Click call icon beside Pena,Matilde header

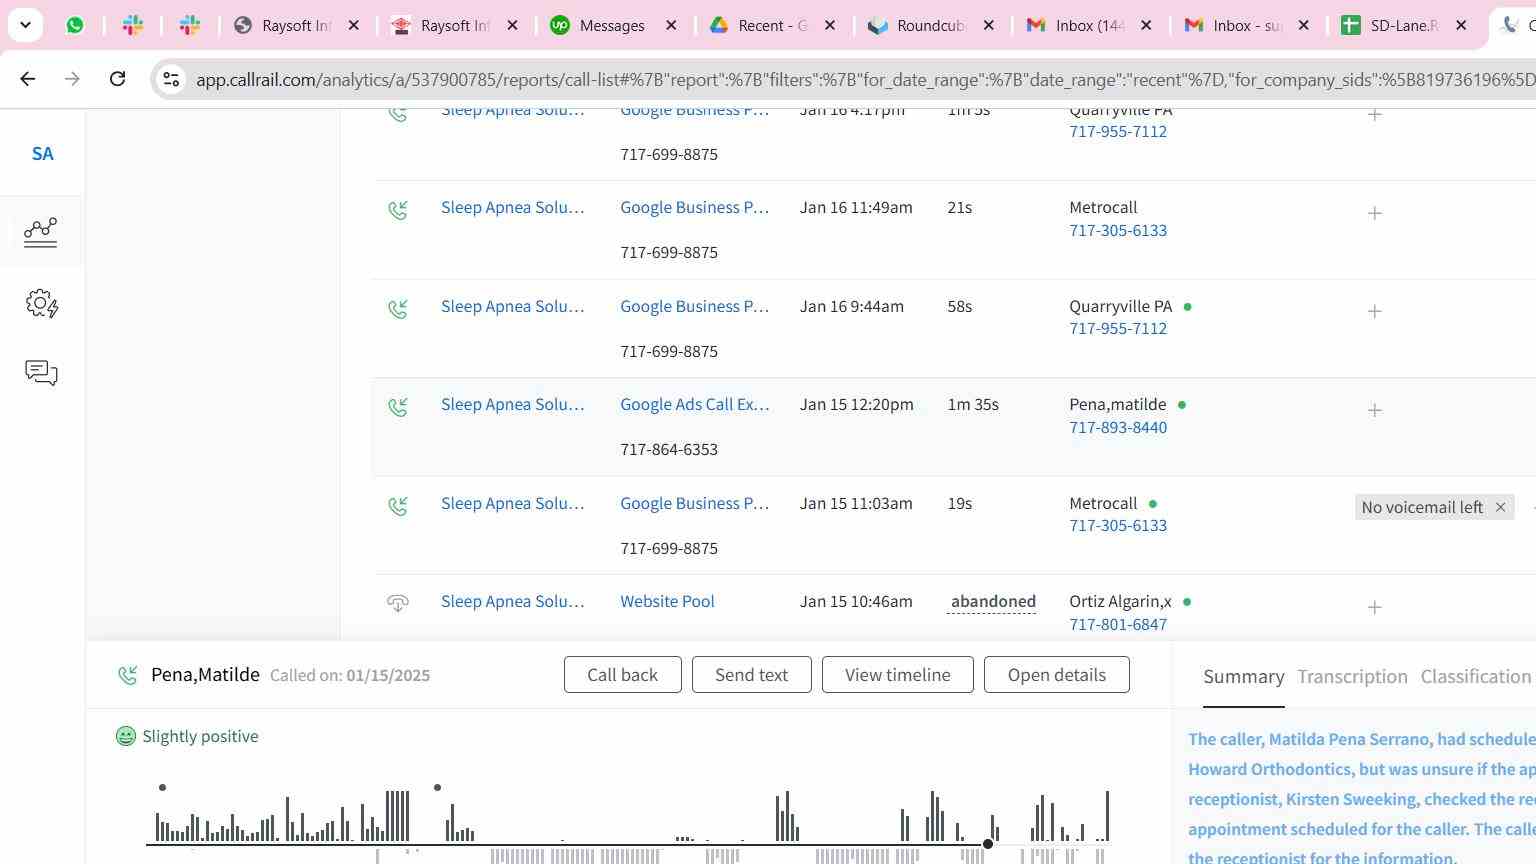click(x=128, y=676)
